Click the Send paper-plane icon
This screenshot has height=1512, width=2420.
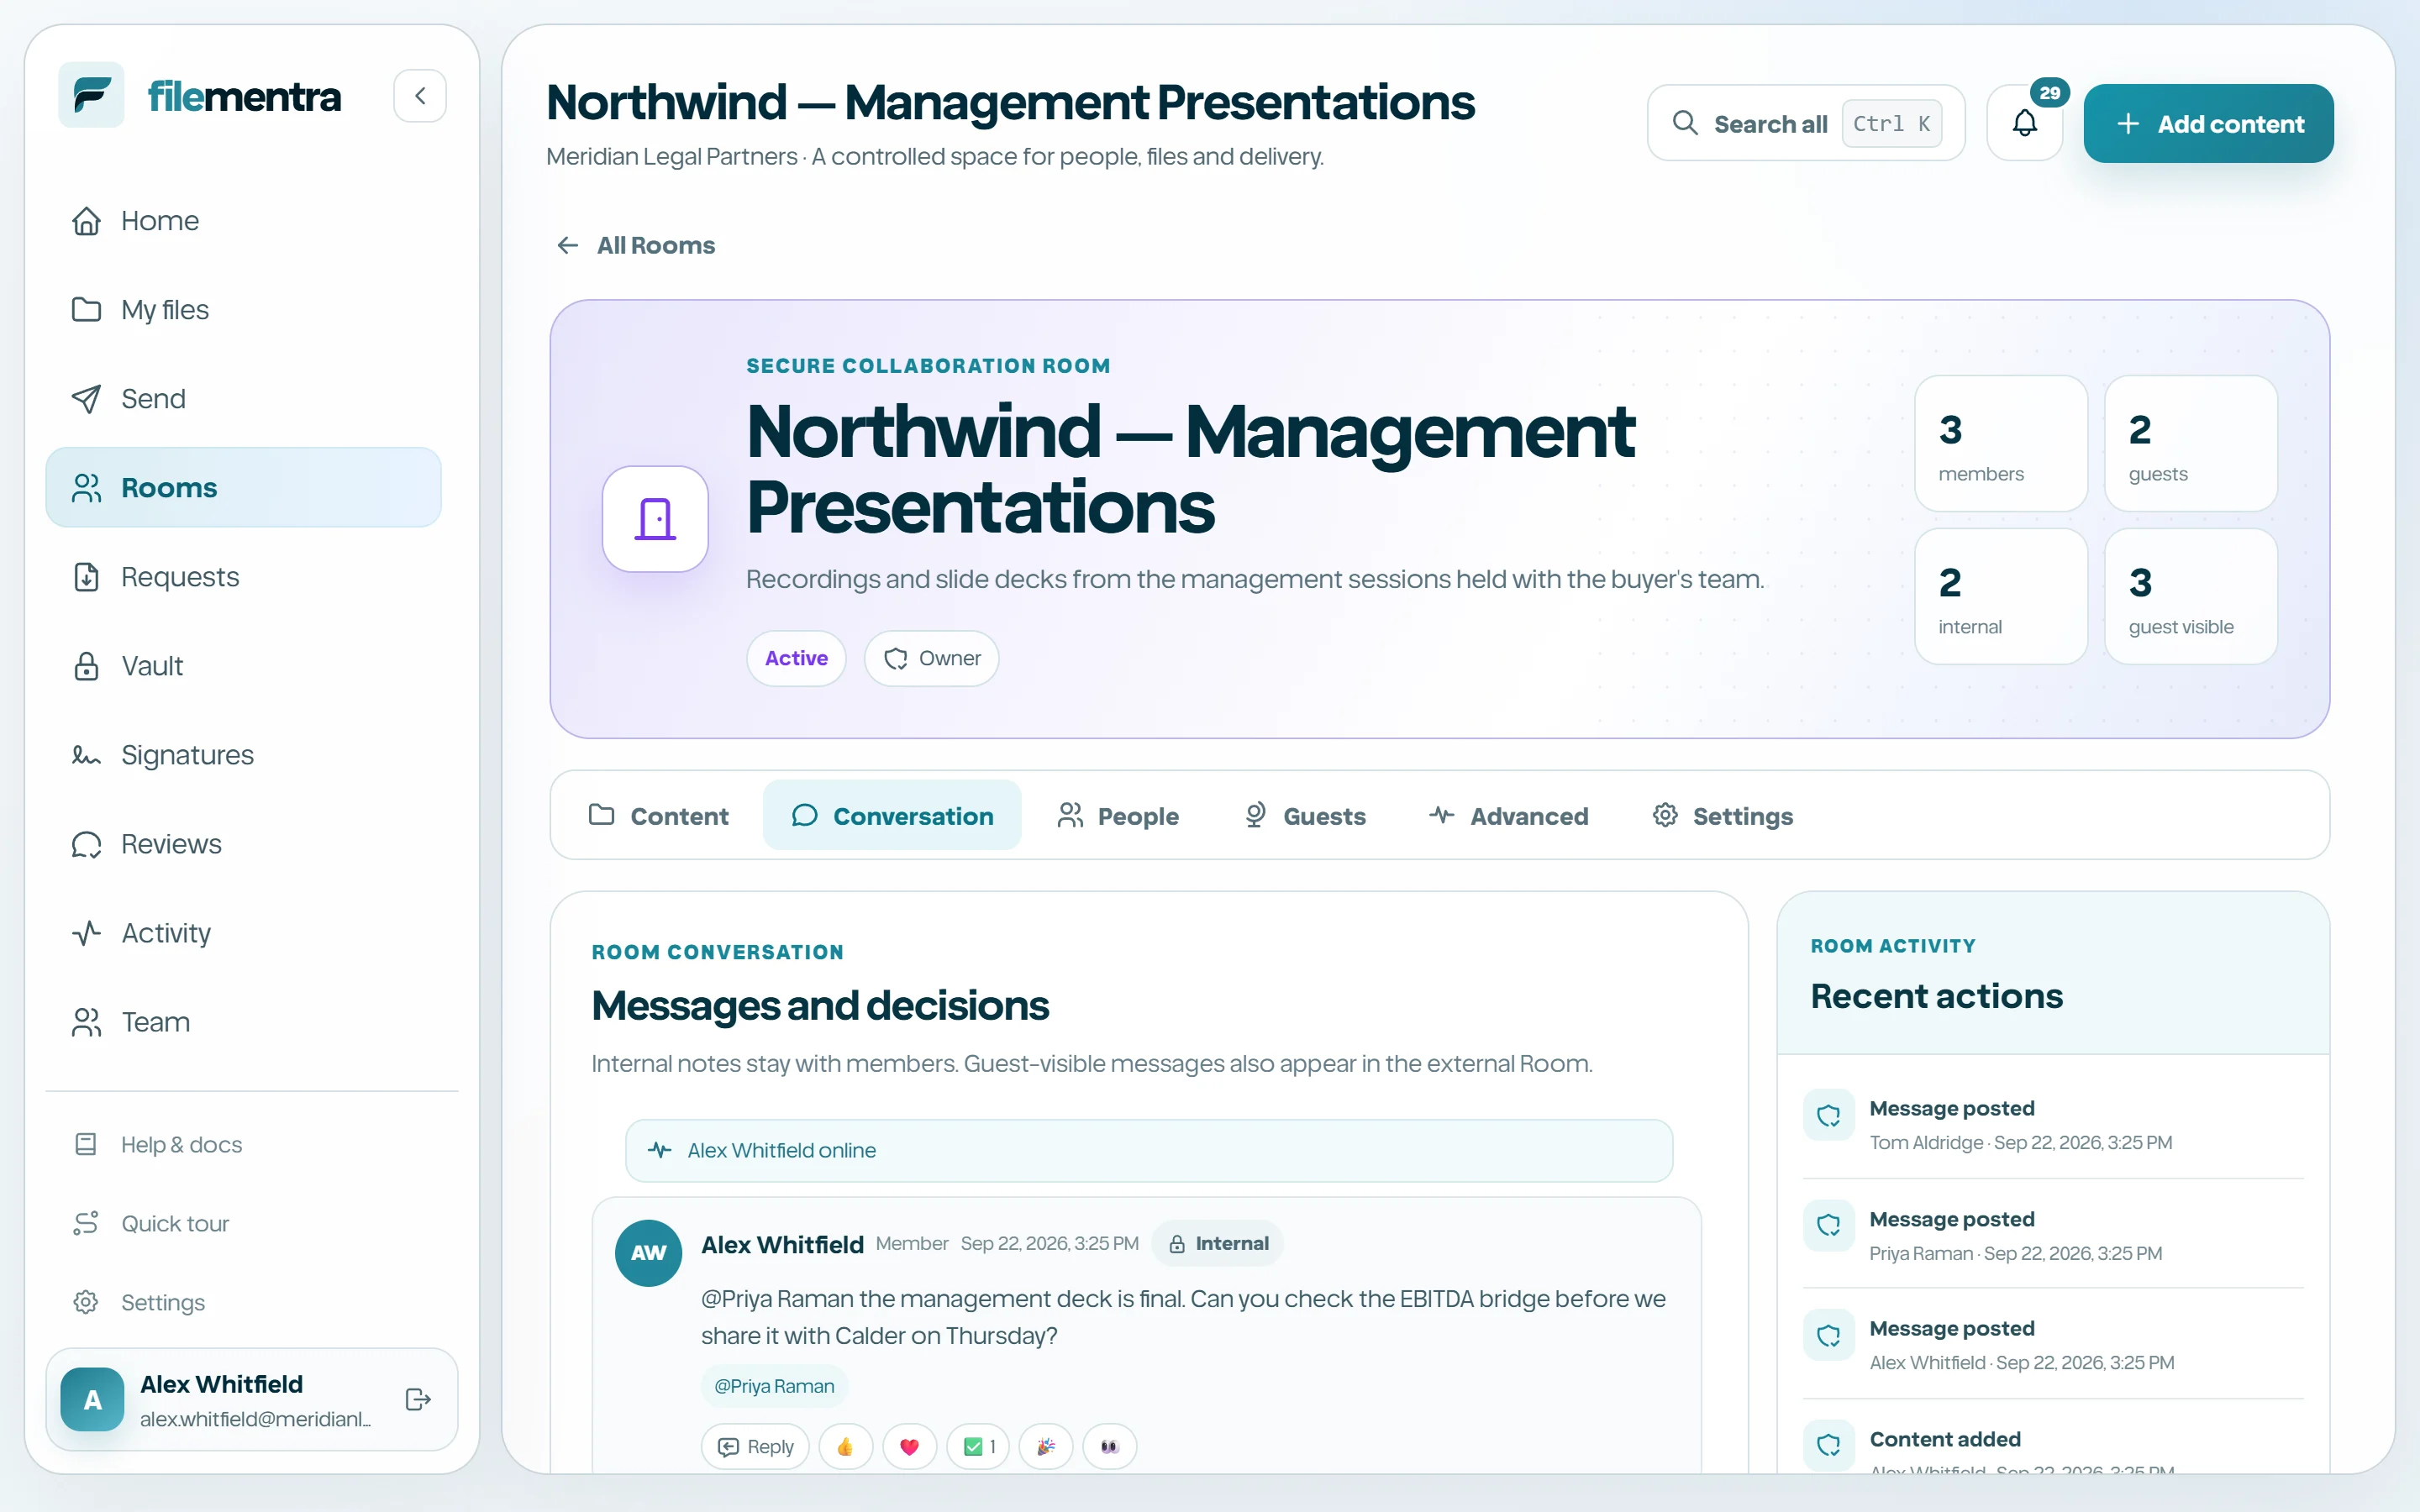click(86, 399)
